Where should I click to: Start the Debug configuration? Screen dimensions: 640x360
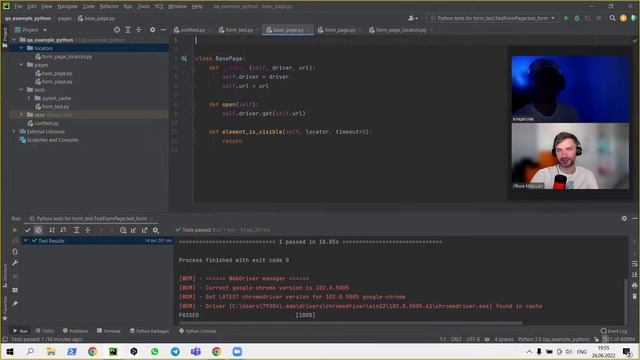point(577,18)
